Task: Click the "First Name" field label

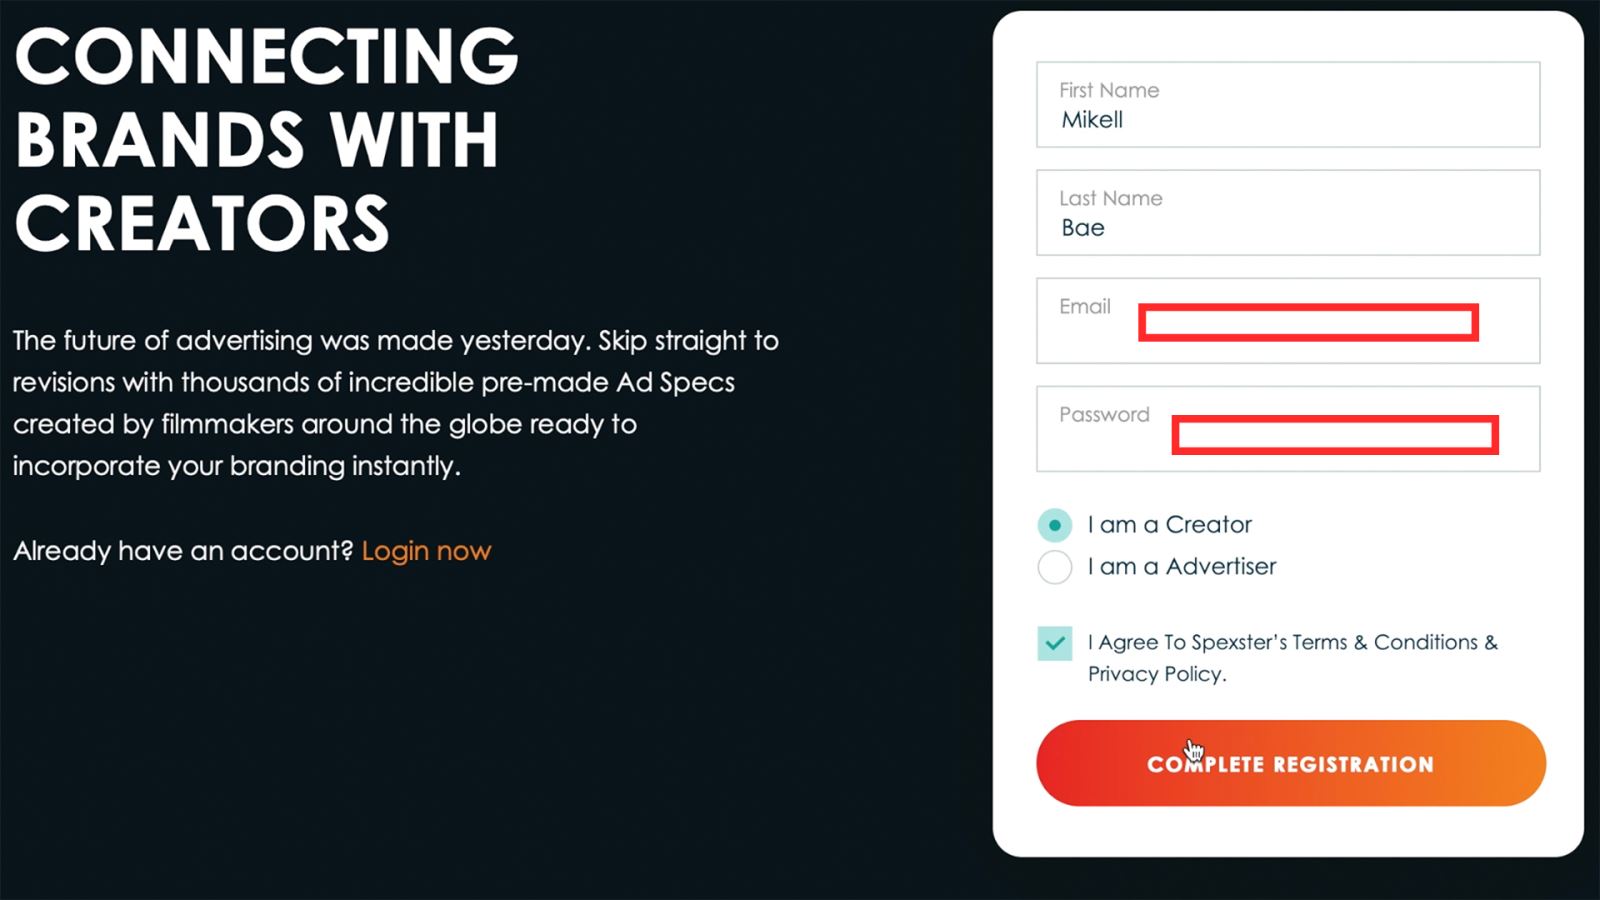Action: click(x=1109, y=90)
